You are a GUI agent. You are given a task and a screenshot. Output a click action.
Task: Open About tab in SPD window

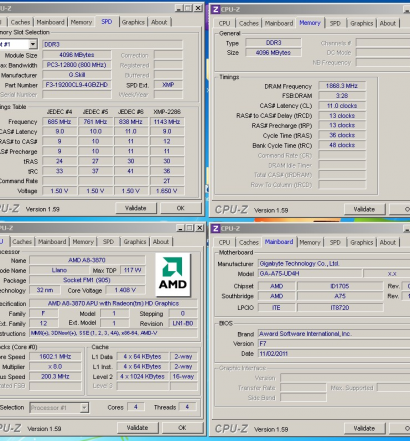(x=159, y=22)
